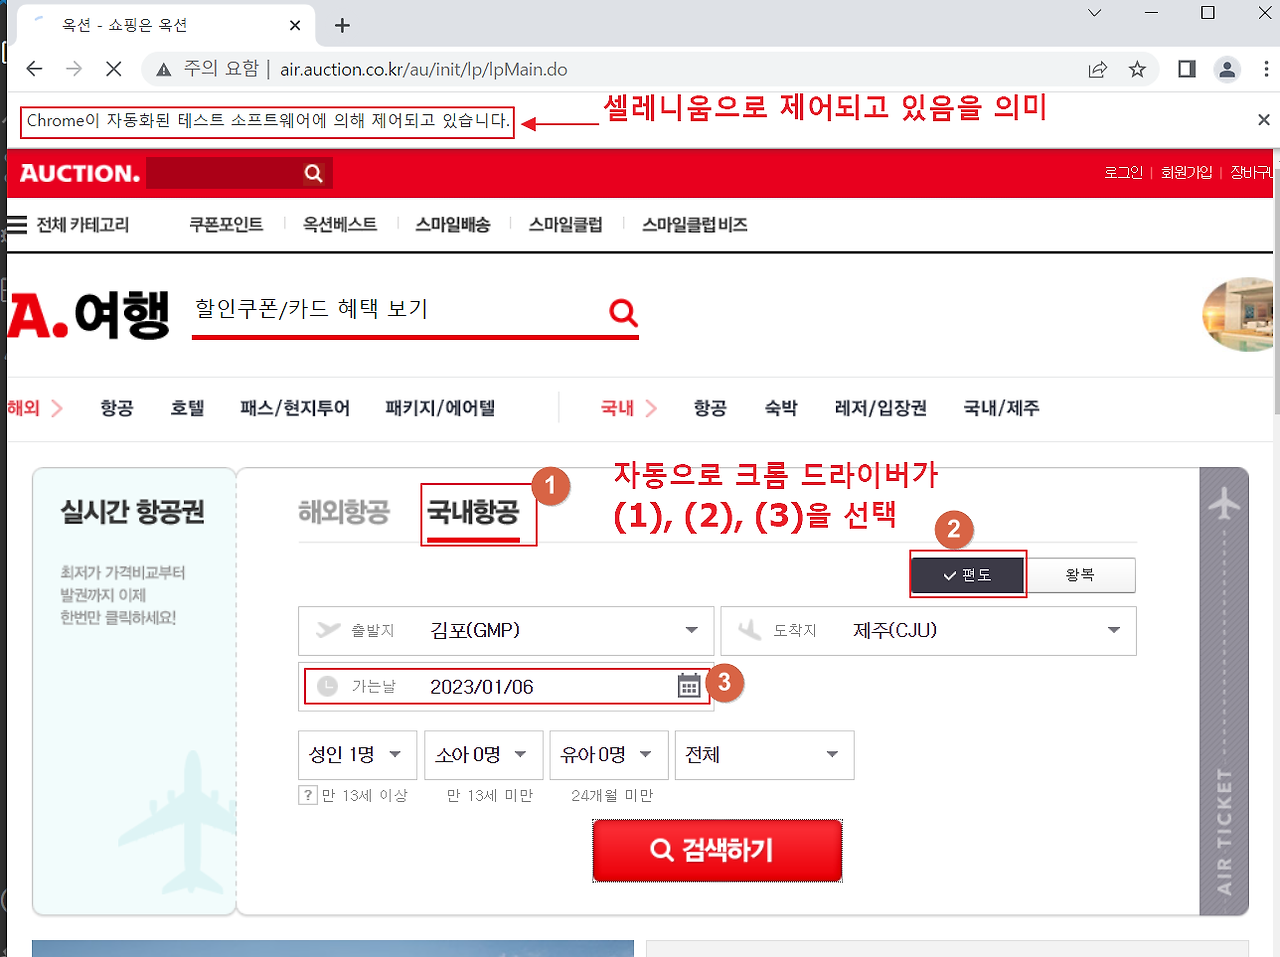Click the red travel search magnifier

pyautogui.click(x=623, y=313)
